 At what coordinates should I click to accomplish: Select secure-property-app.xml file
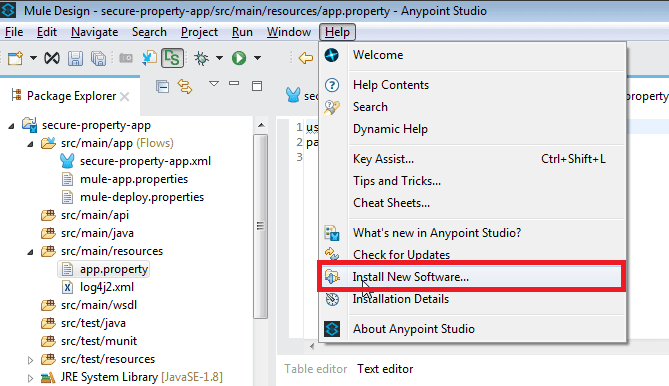135,161
